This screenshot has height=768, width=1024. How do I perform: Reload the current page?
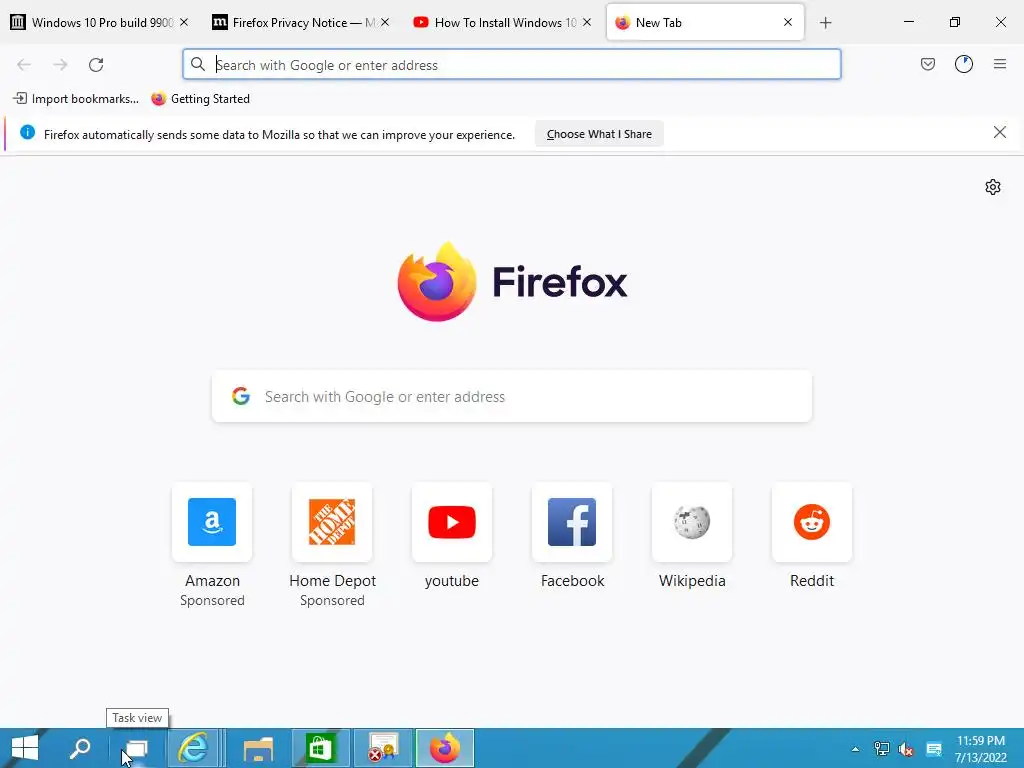[96, 65]
